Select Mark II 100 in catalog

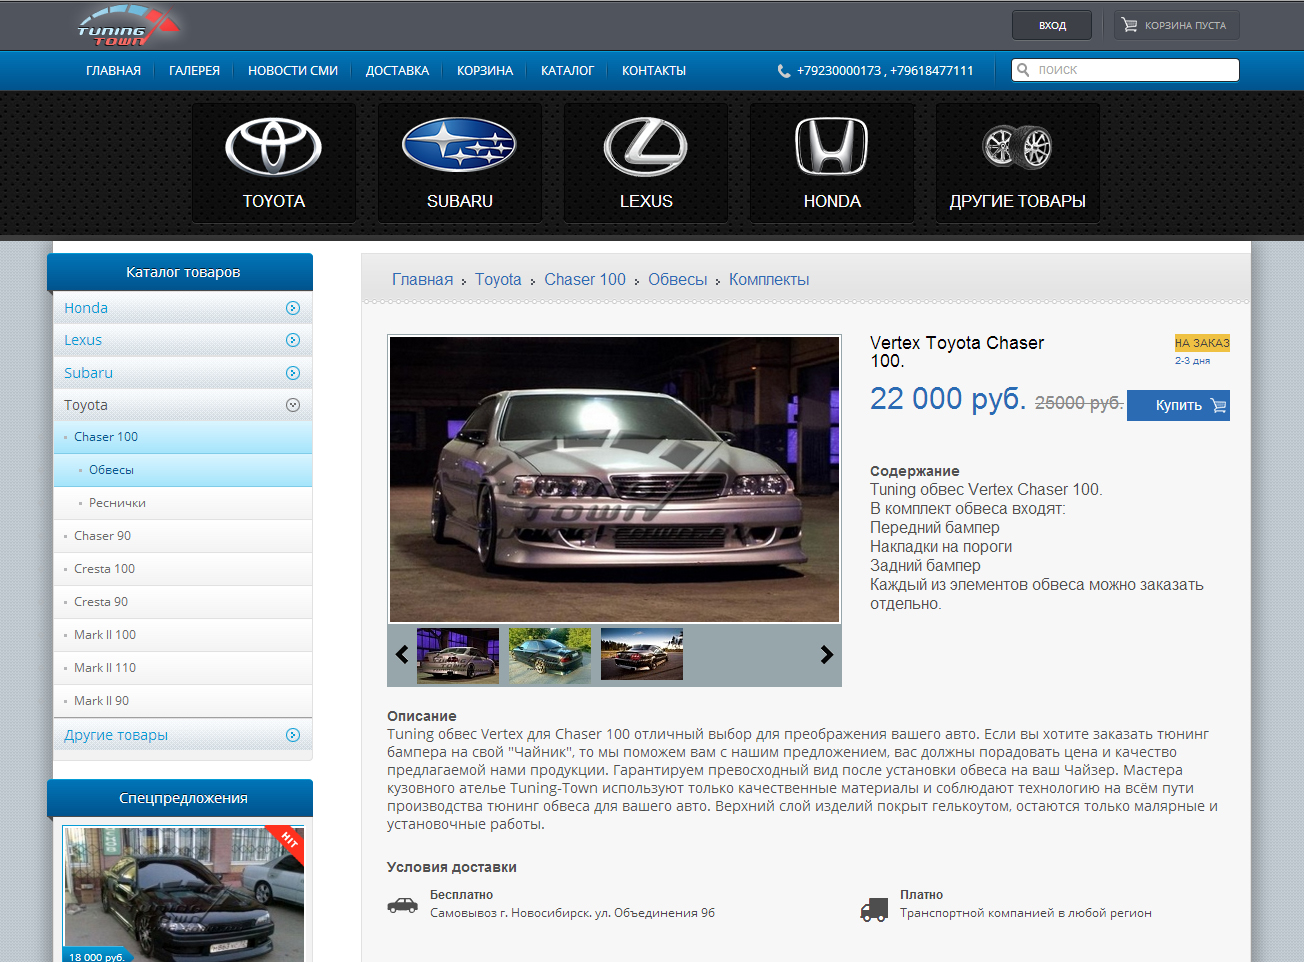[183, 635]
